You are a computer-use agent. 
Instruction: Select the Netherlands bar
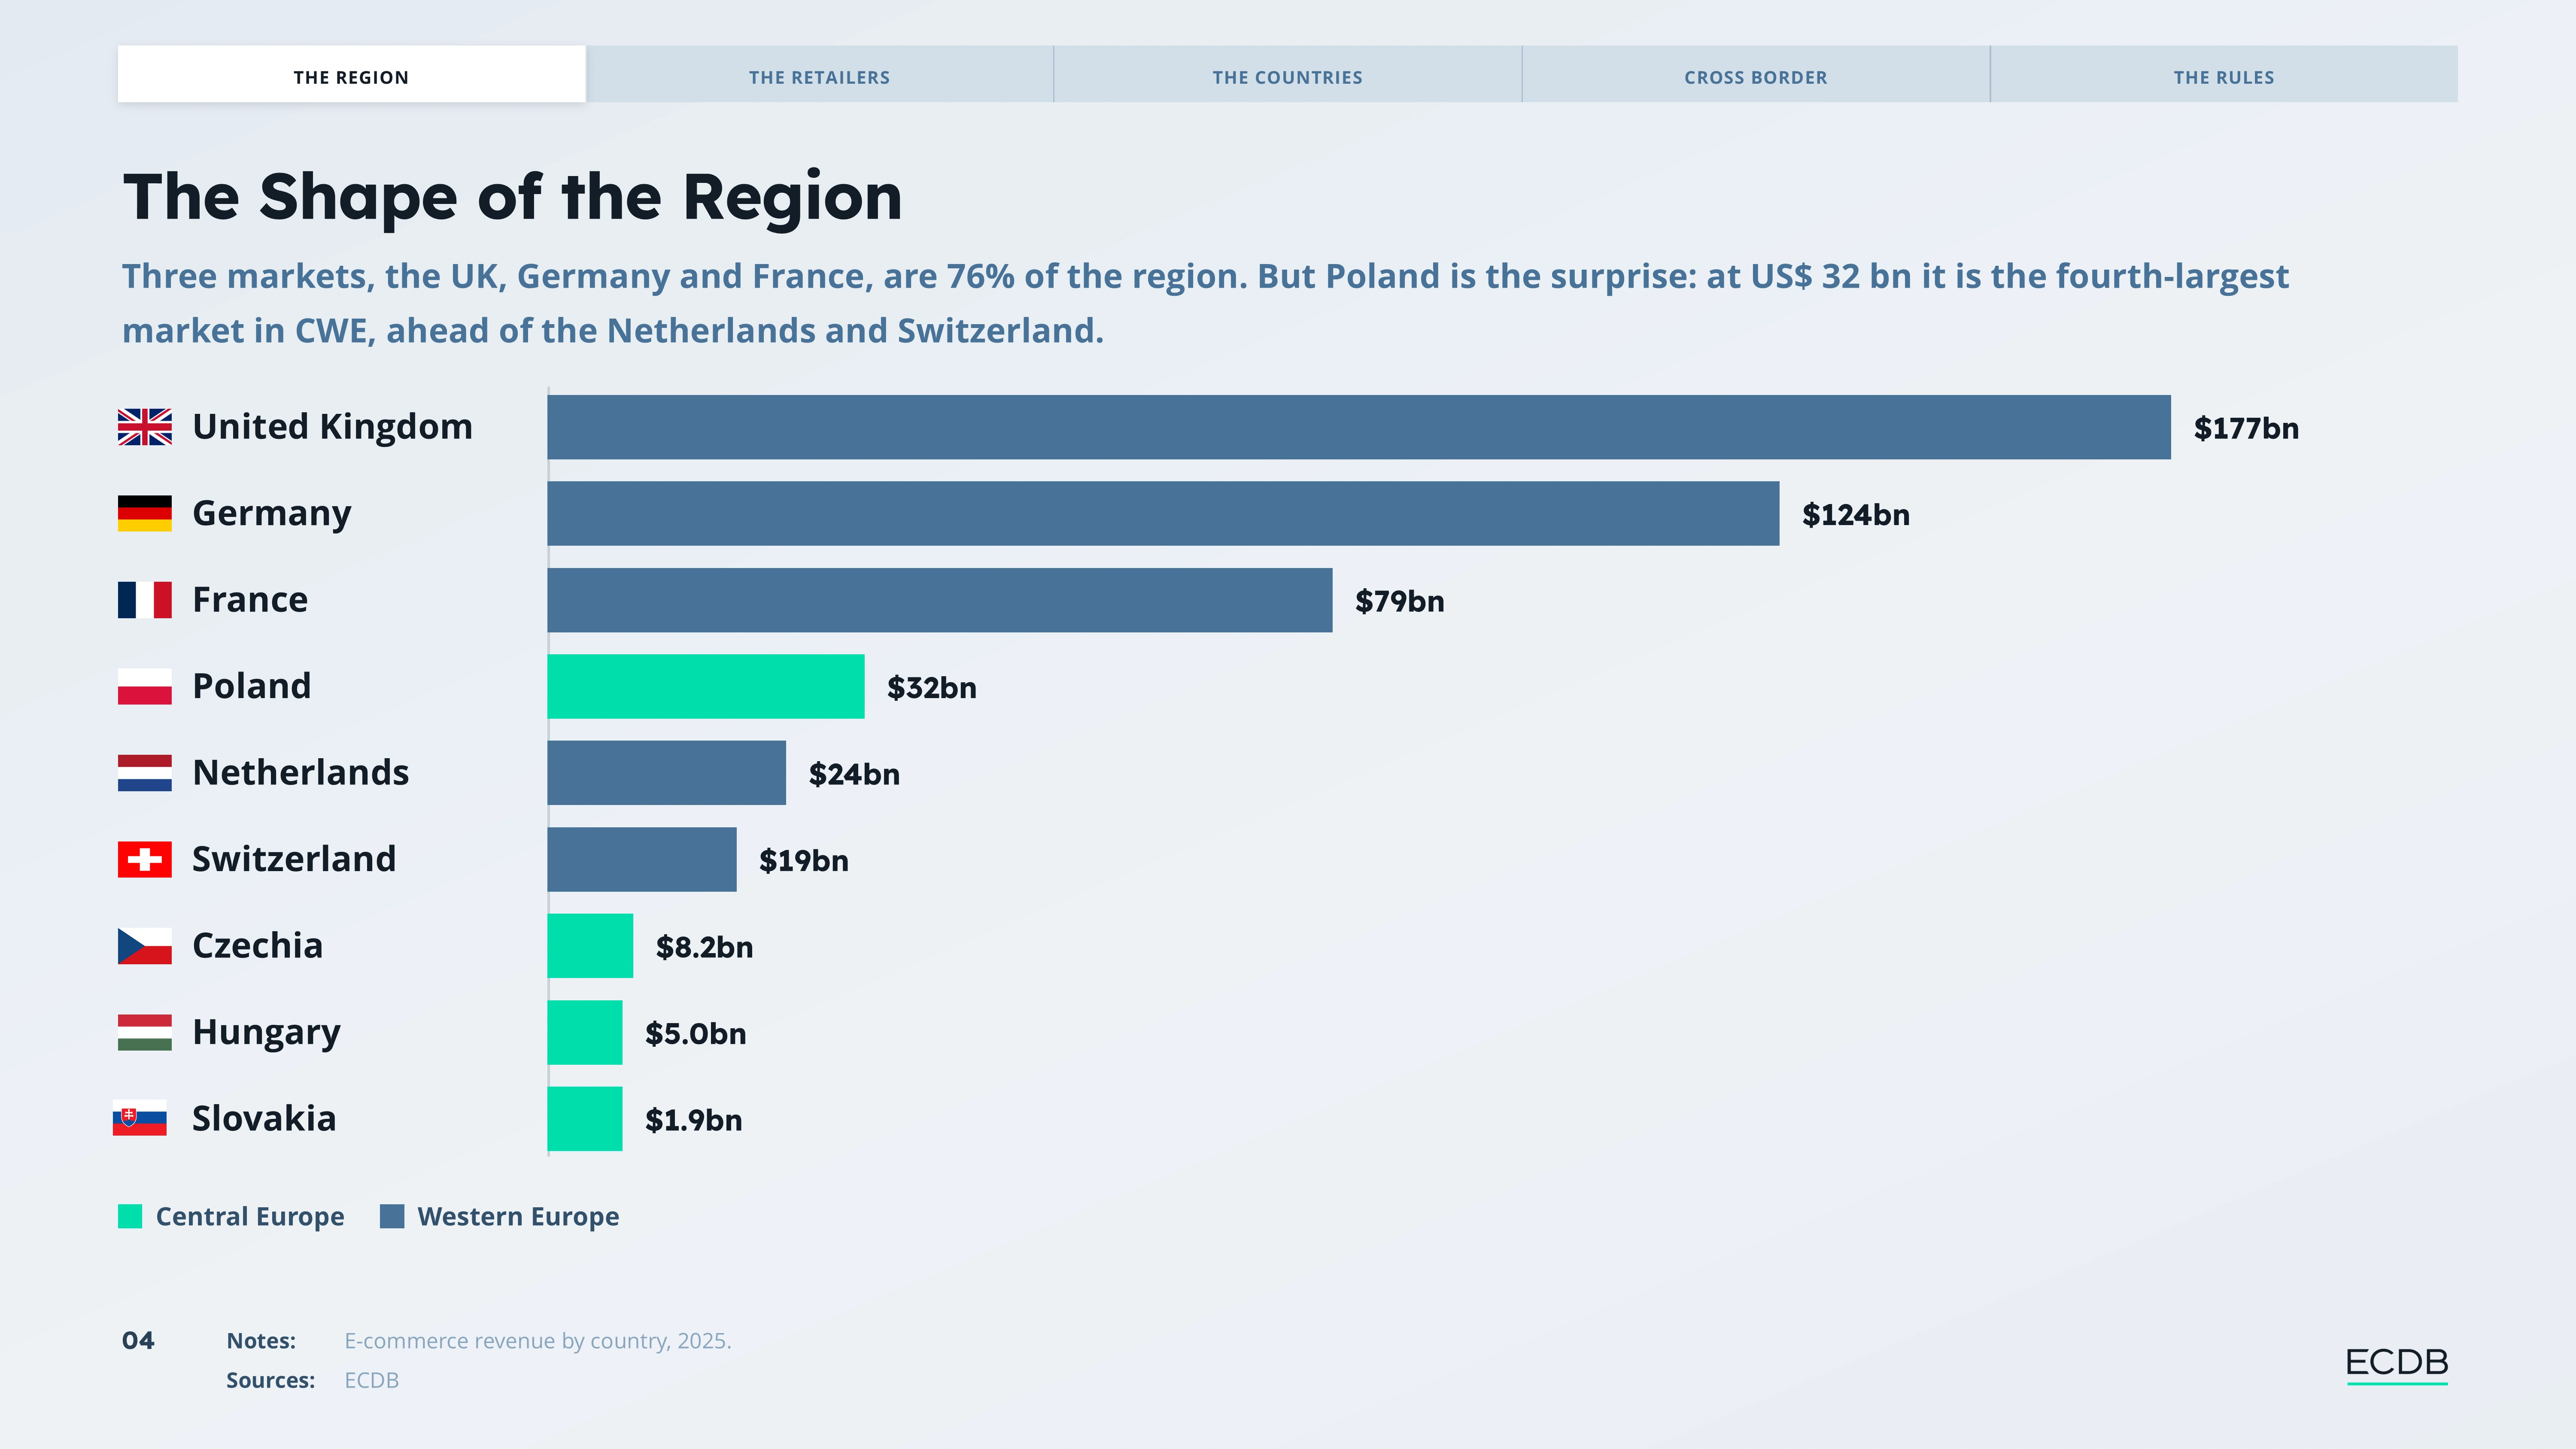click(667, 773)
